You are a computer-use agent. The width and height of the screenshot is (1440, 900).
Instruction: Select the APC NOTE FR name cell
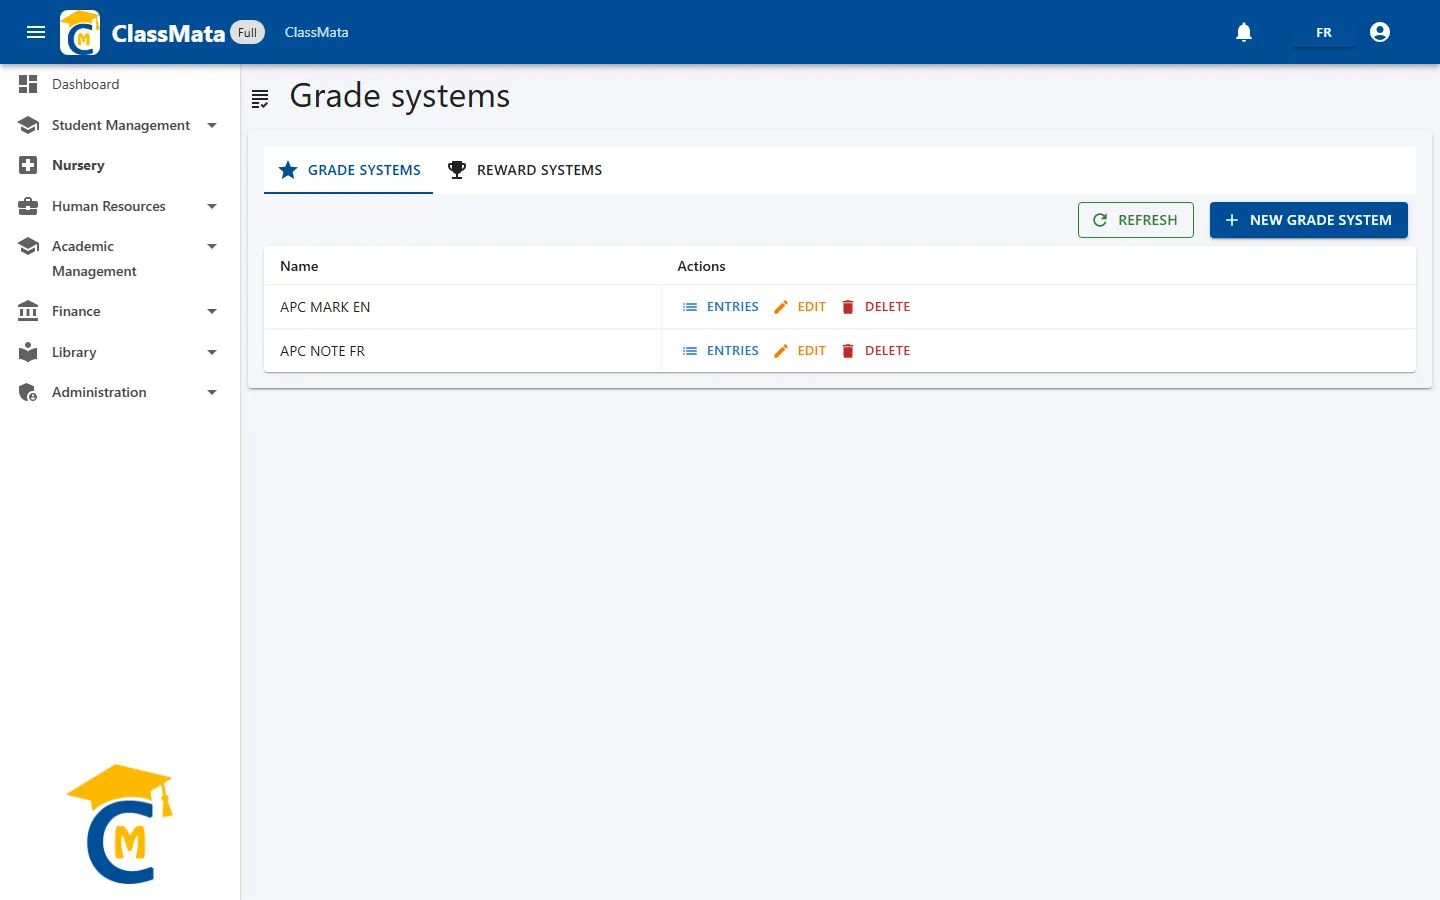point(462,351)
